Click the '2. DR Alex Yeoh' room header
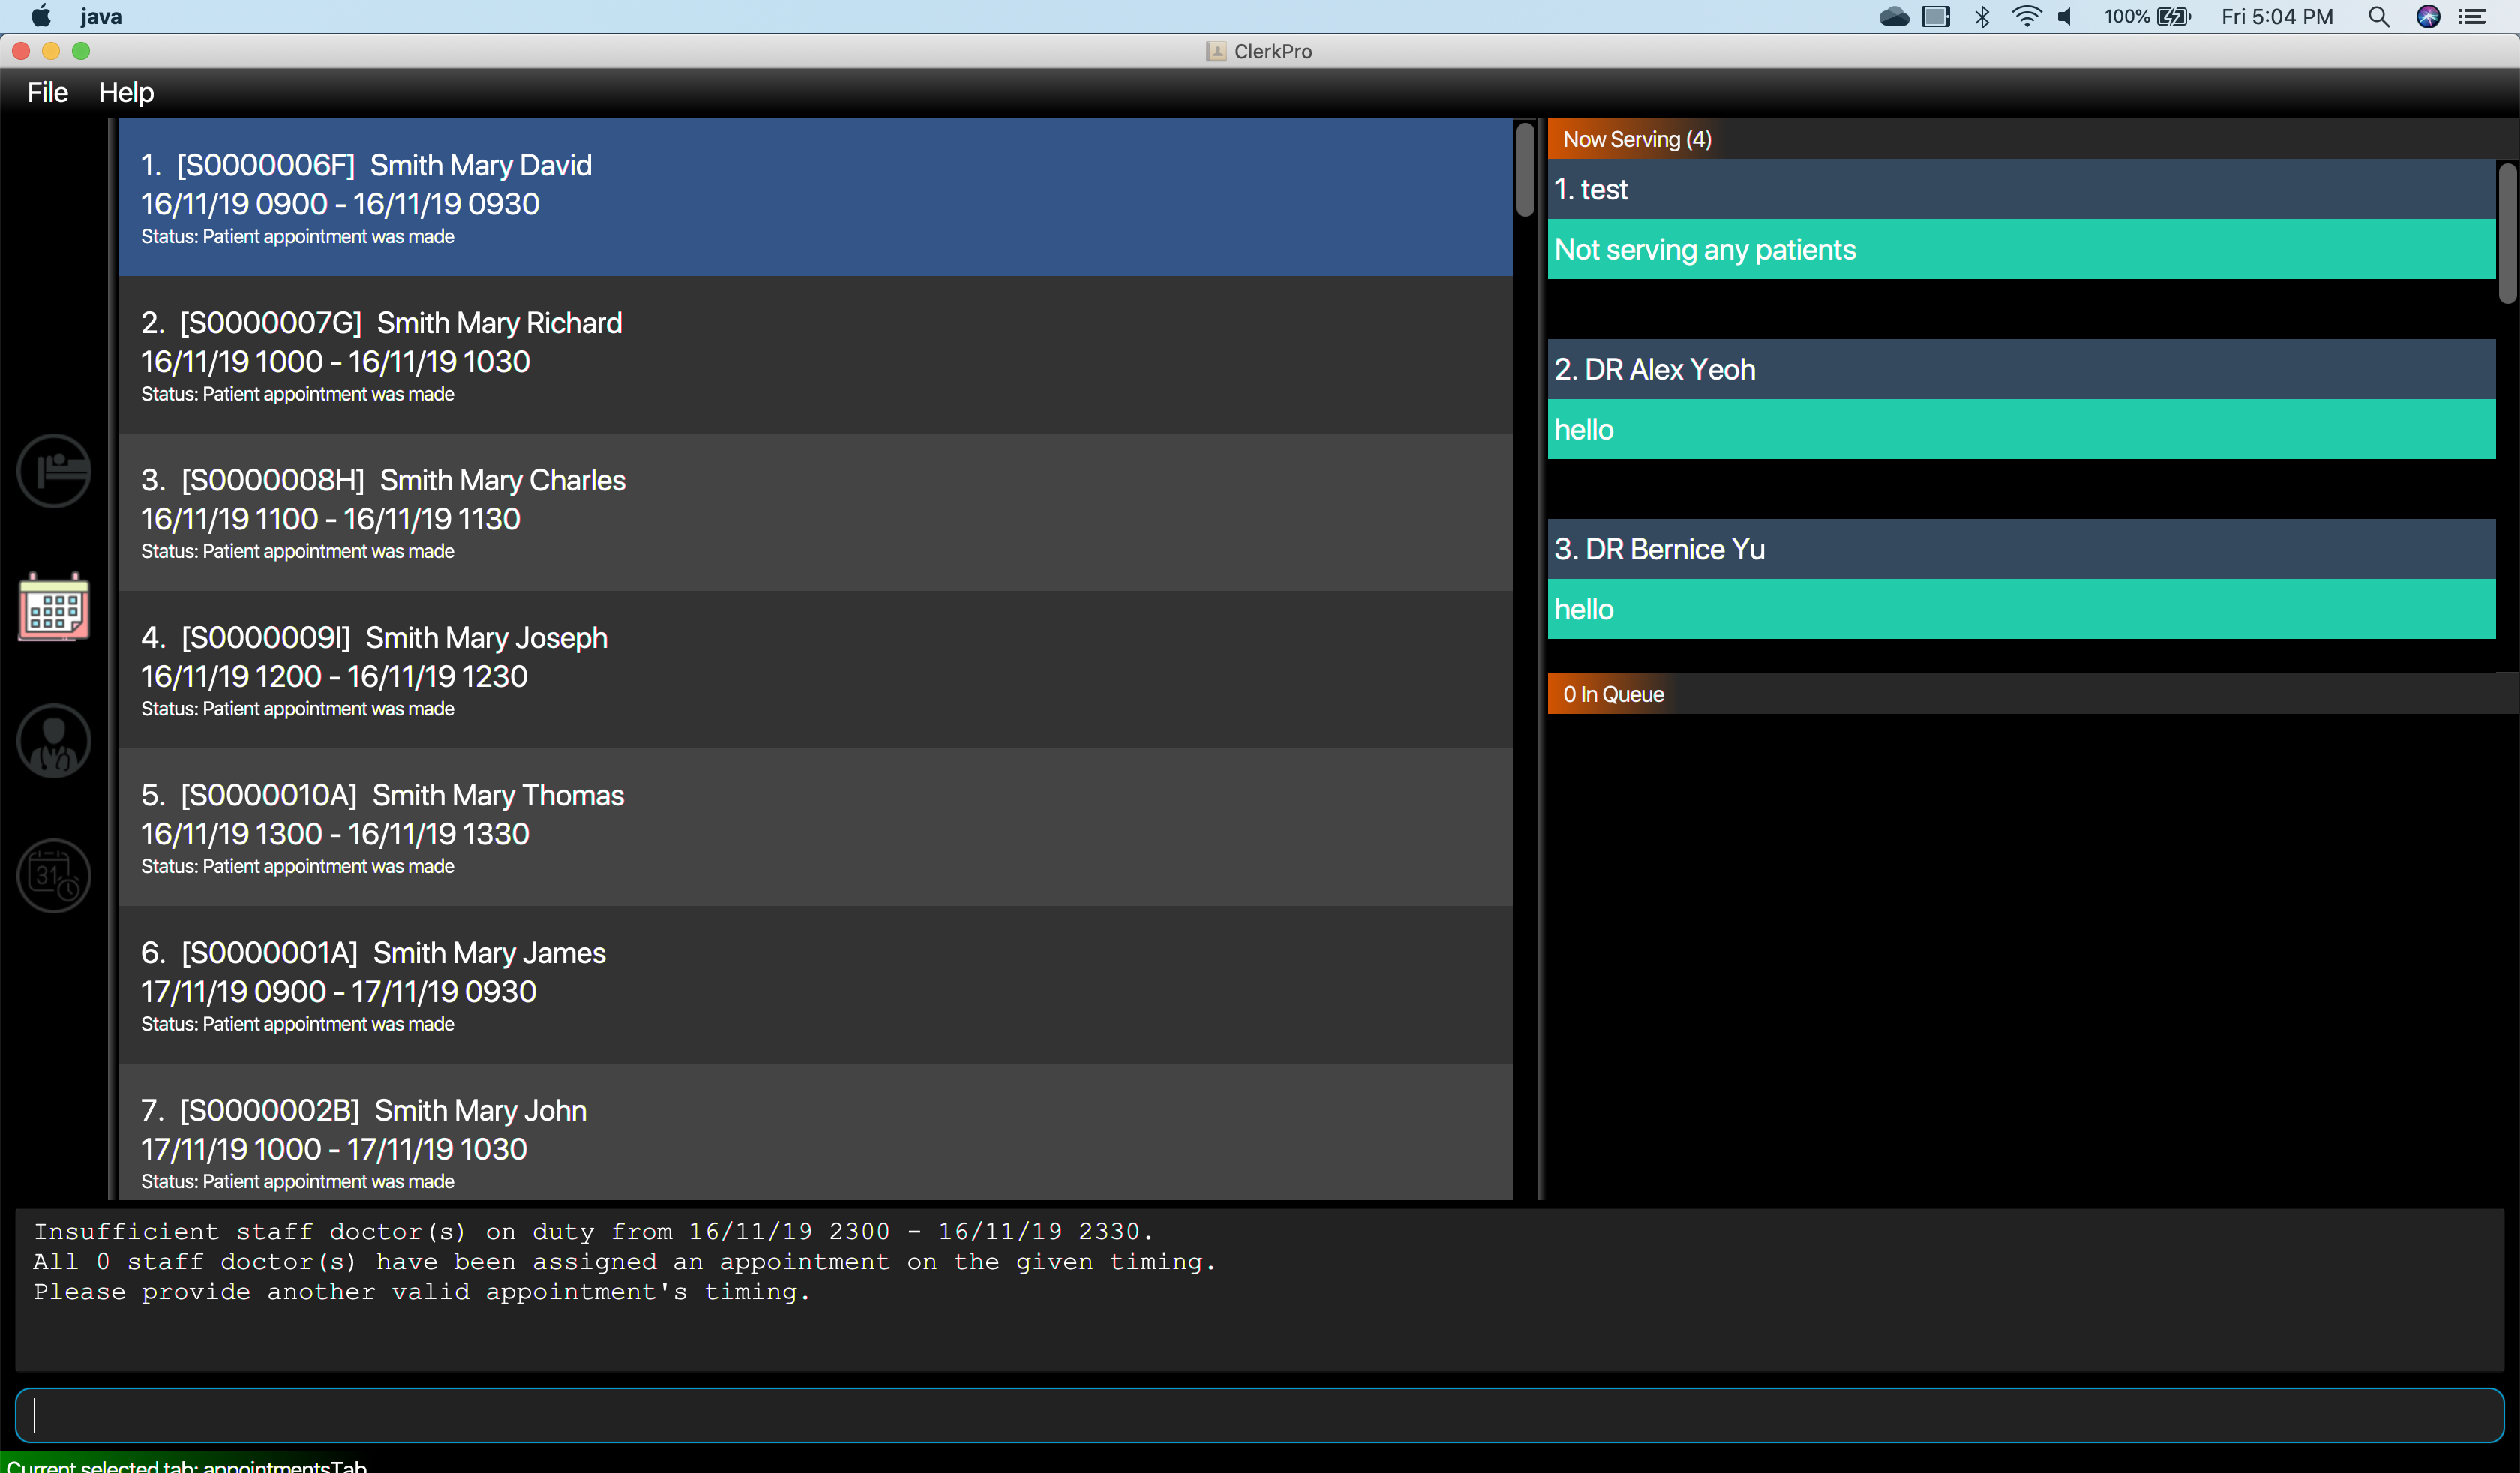The height and width of the screenshot is (1473, 2520). tap(2021, 369)
